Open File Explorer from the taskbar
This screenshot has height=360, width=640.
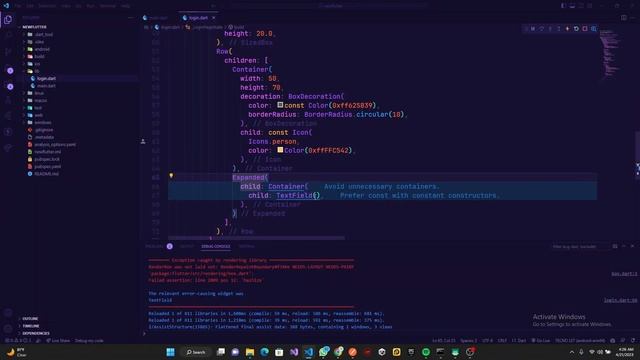point(250,352)
